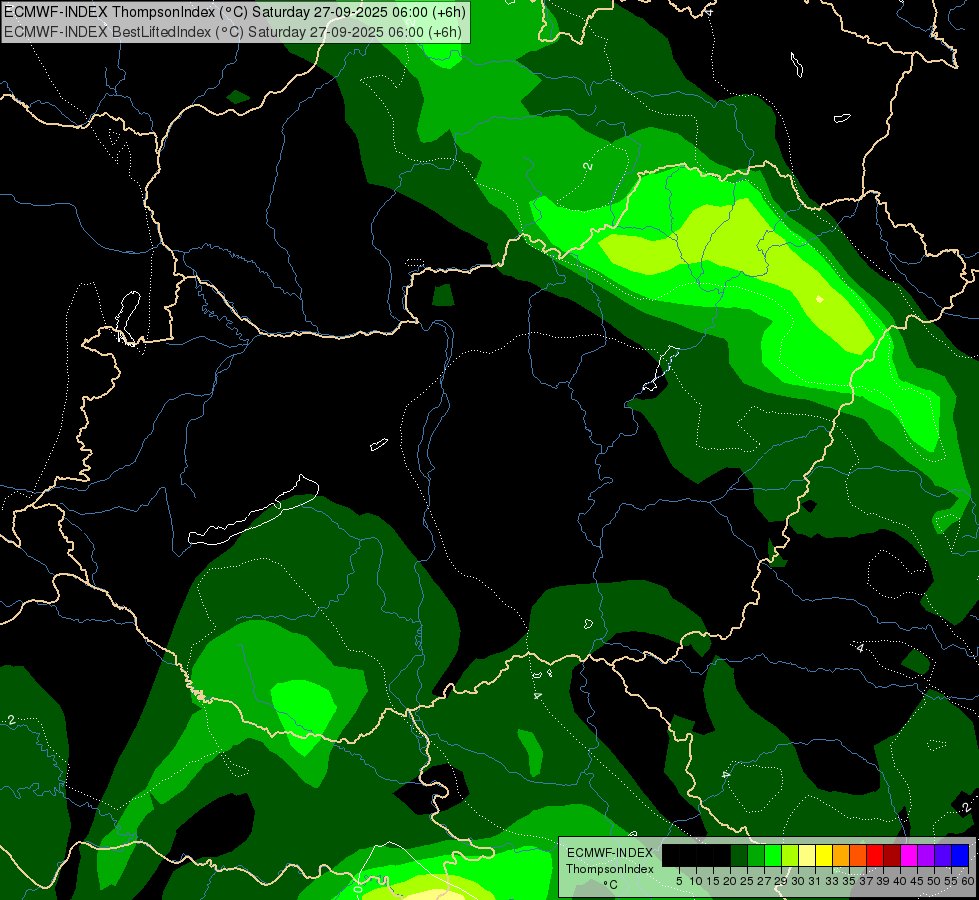Pick the bright green 27–29 legend swatch

pyautogui.click(x=772, y=855)
